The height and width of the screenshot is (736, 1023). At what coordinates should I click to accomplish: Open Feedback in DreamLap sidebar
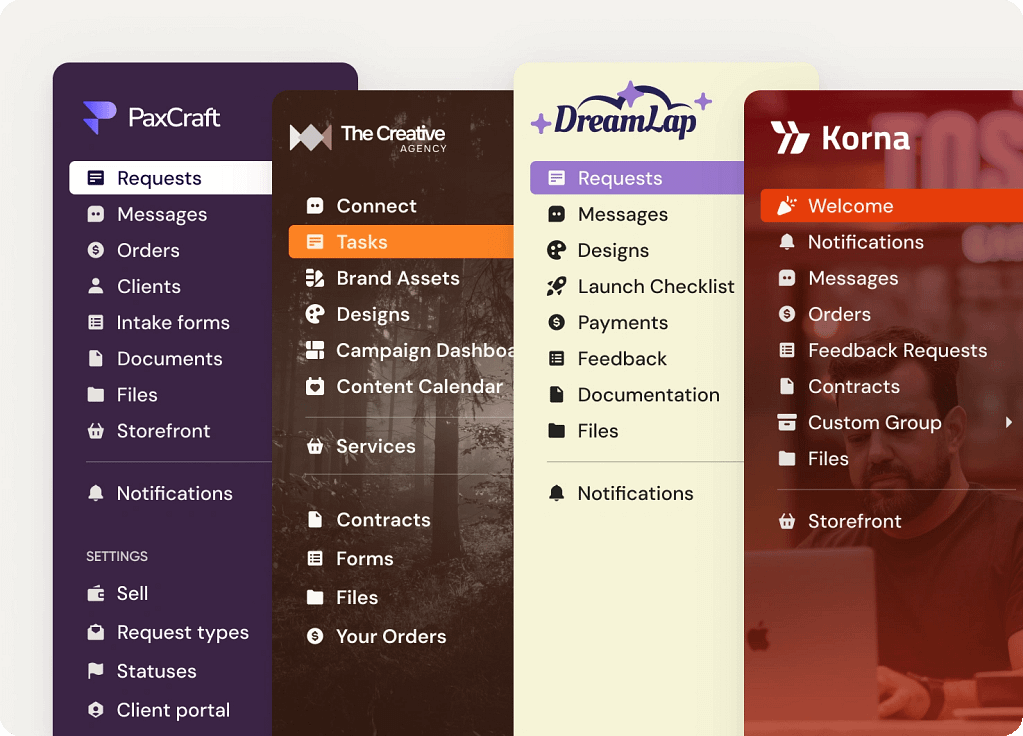coord(622,359)
